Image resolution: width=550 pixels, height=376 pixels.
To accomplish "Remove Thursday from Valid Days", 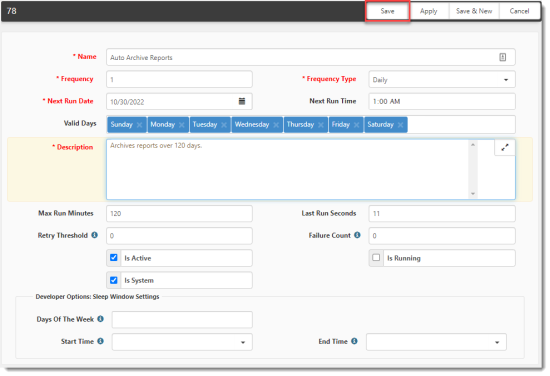I will 321,125.
